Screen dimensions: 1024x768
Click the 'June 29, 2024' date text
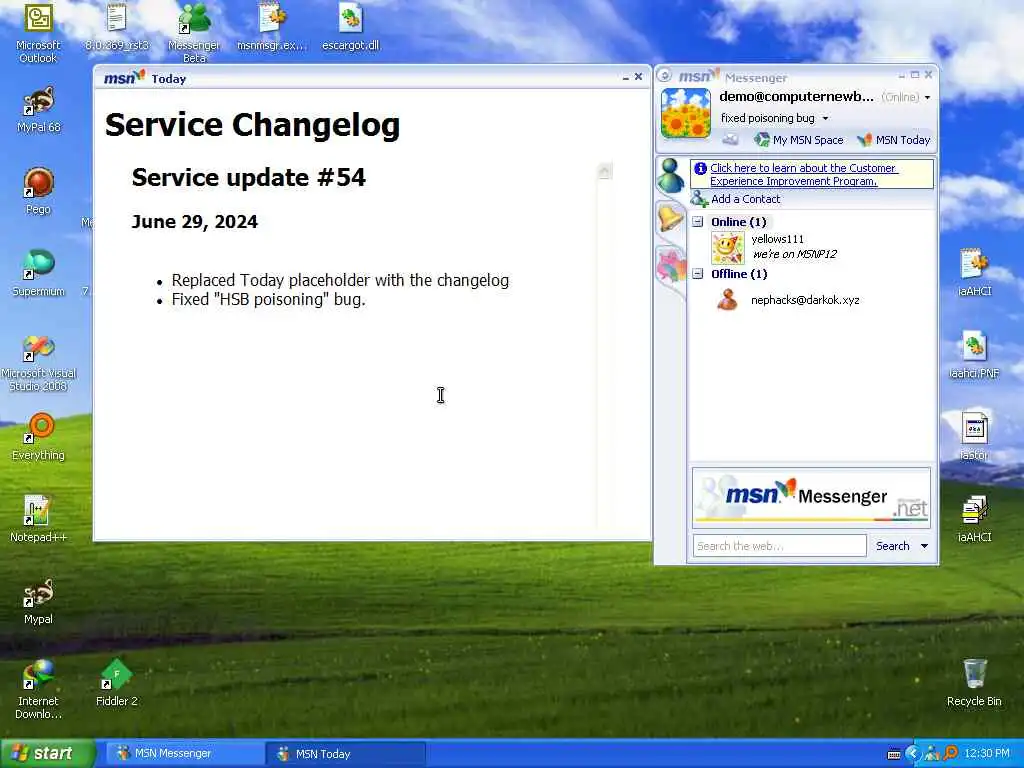(x=195, y=222)
